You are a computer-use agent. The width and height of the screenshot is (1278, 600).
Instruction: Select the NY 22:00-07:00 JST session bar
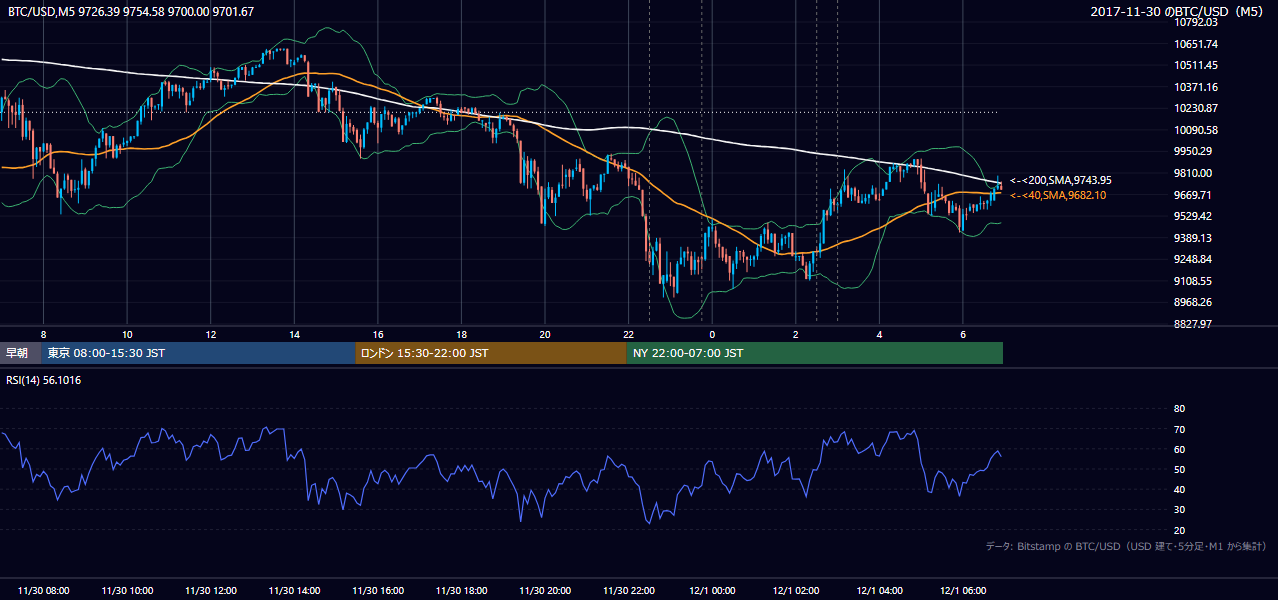815,353
